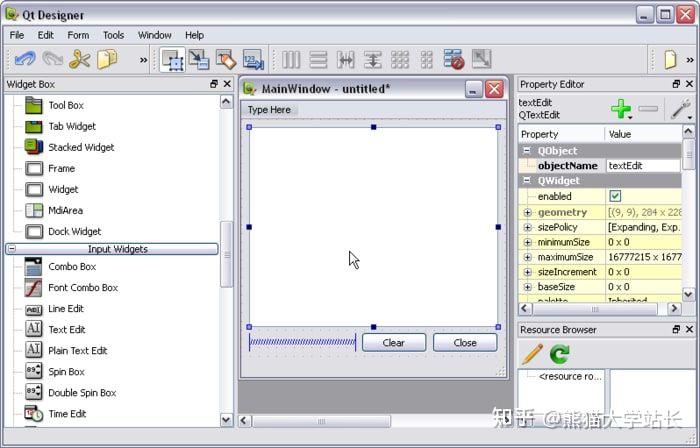
Task: Select Dock Widget in Widget Box
Action: 75,232
